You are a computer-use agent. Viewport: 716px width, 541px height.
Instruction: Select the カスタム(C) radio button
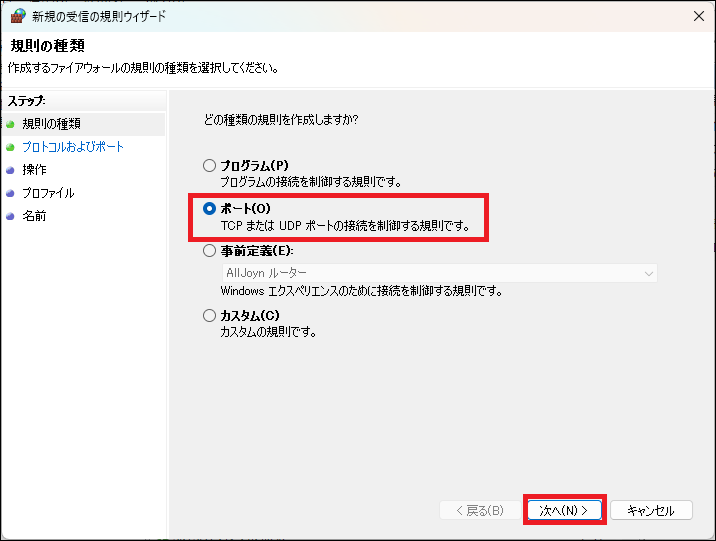click(210, 315)
